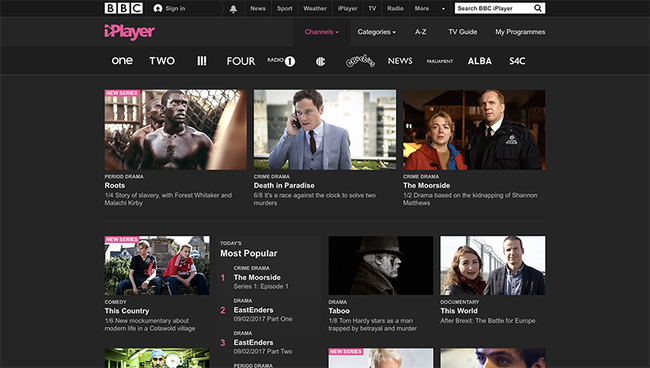The width and height of the screenshot is (650, 368).
Task: Select BBC One channel logo
Action: [x=122, y=61]
